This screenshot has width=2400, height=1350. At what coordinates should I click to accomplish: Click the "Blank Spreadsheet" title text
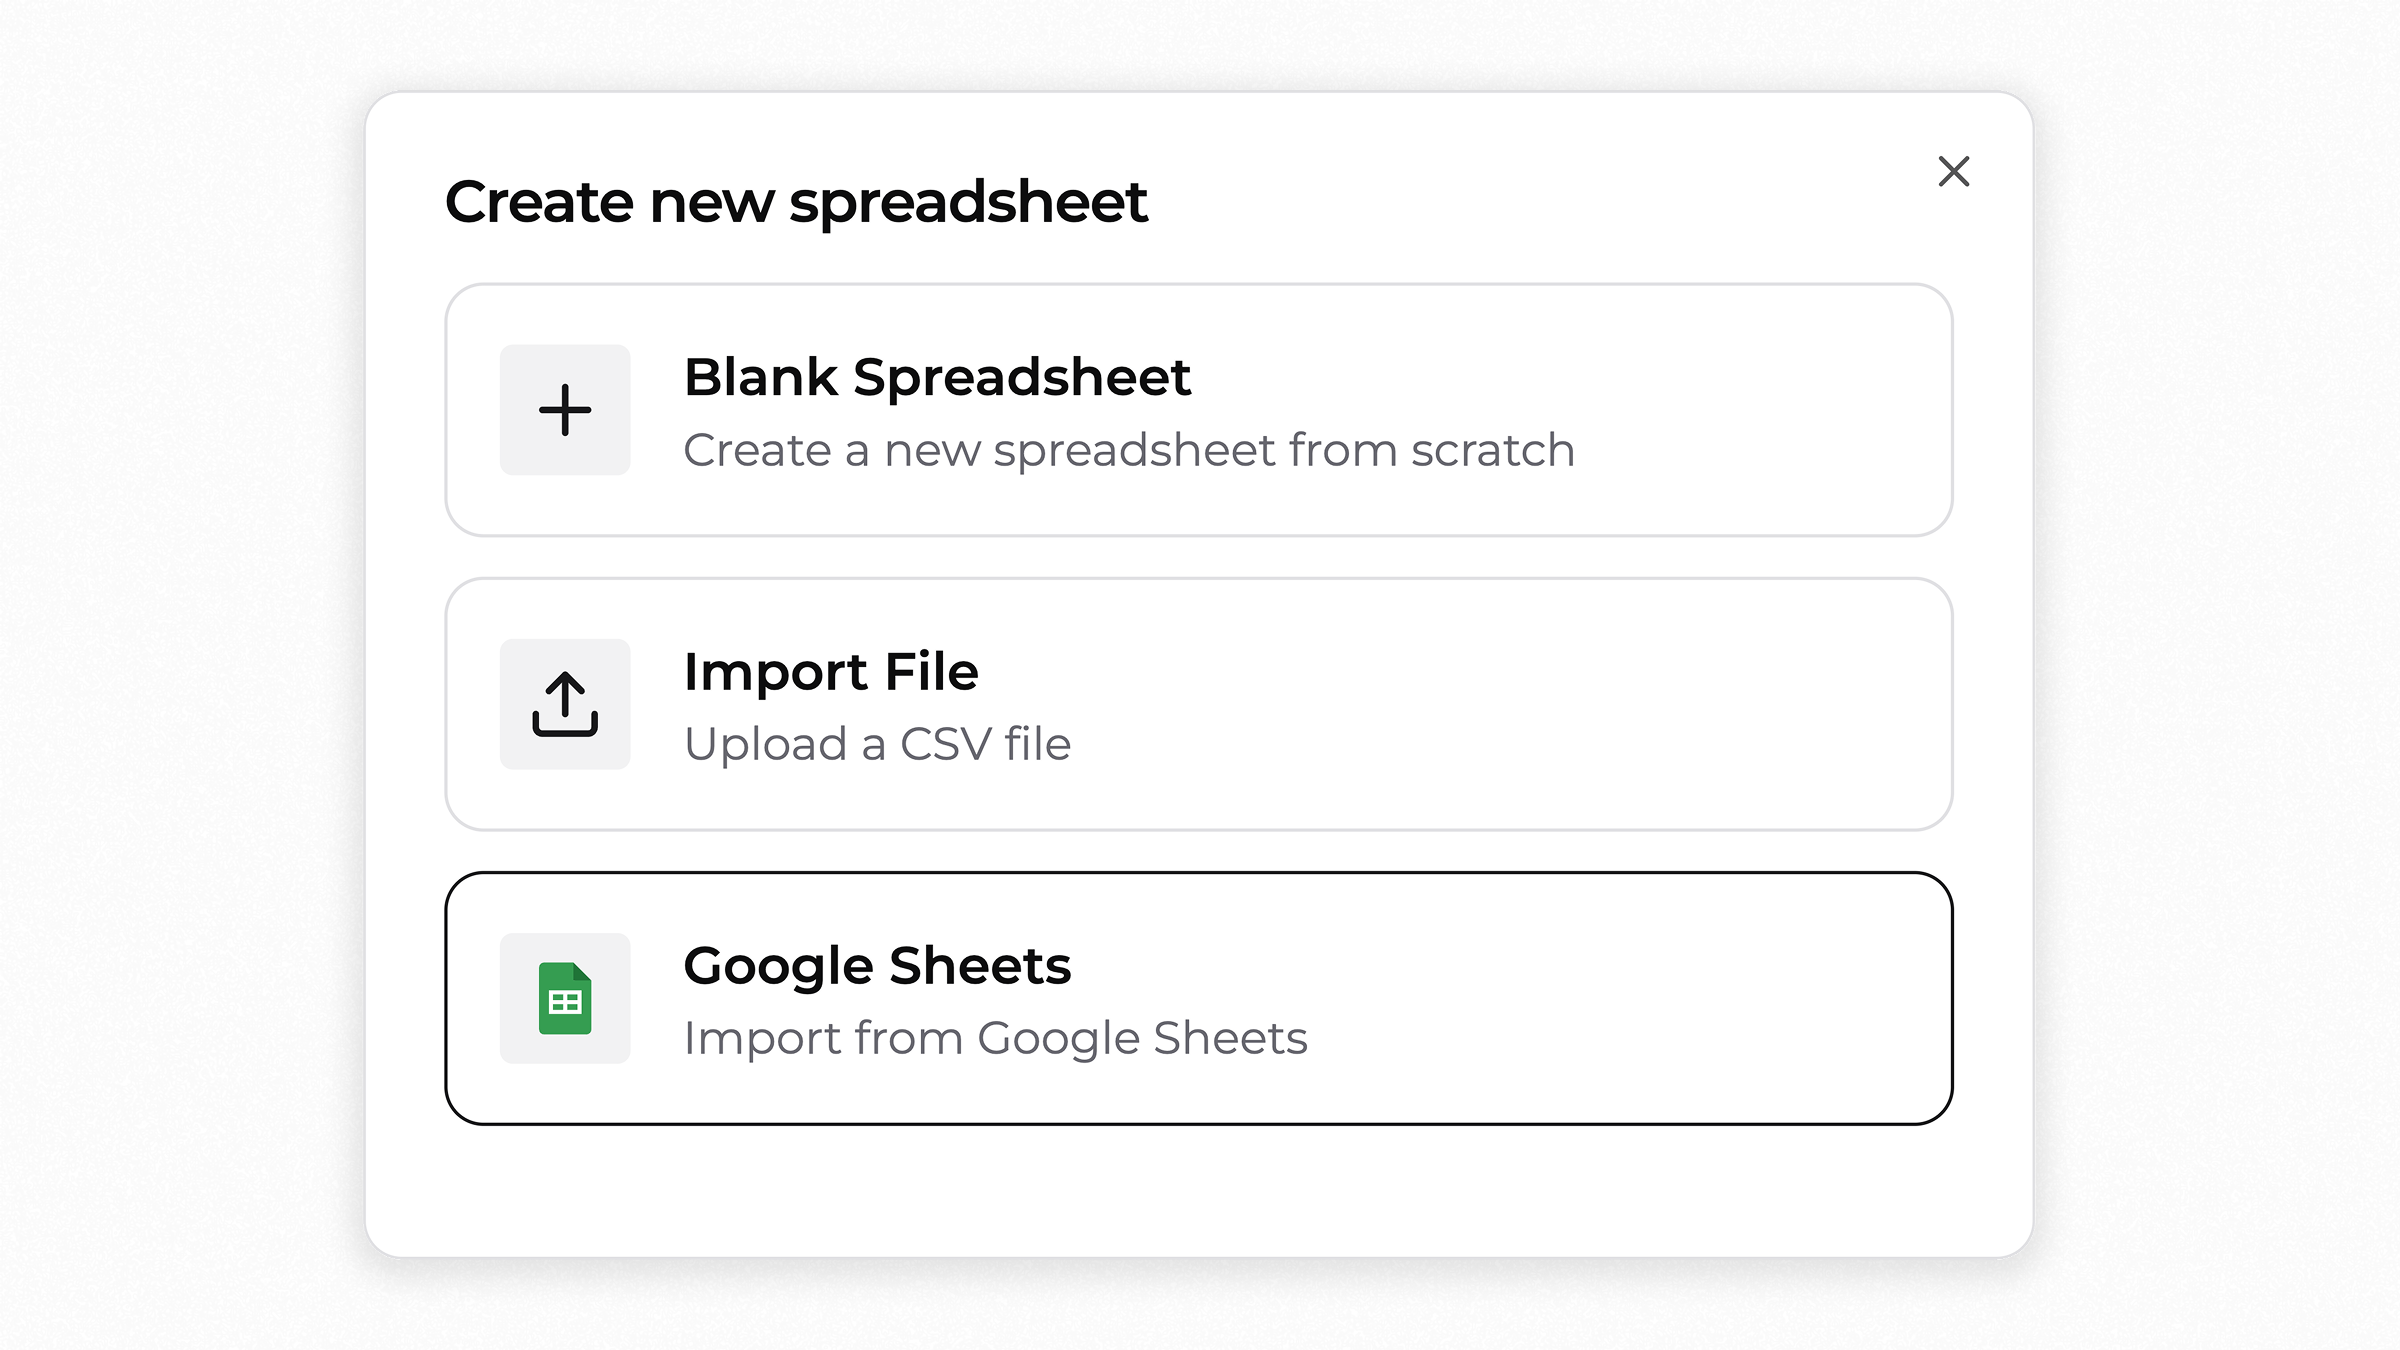(937, 377)
